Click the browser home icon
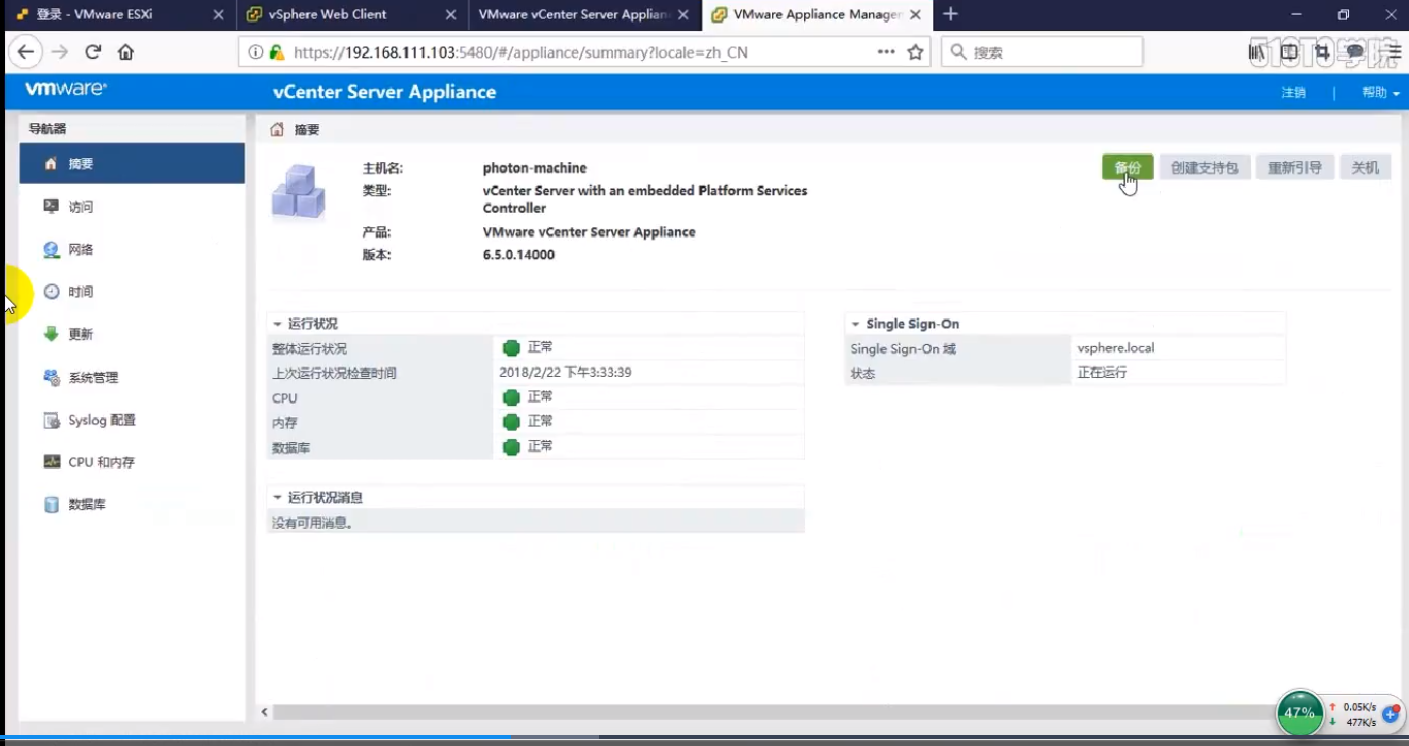The image size is (1409, 746). pos(126,52)
